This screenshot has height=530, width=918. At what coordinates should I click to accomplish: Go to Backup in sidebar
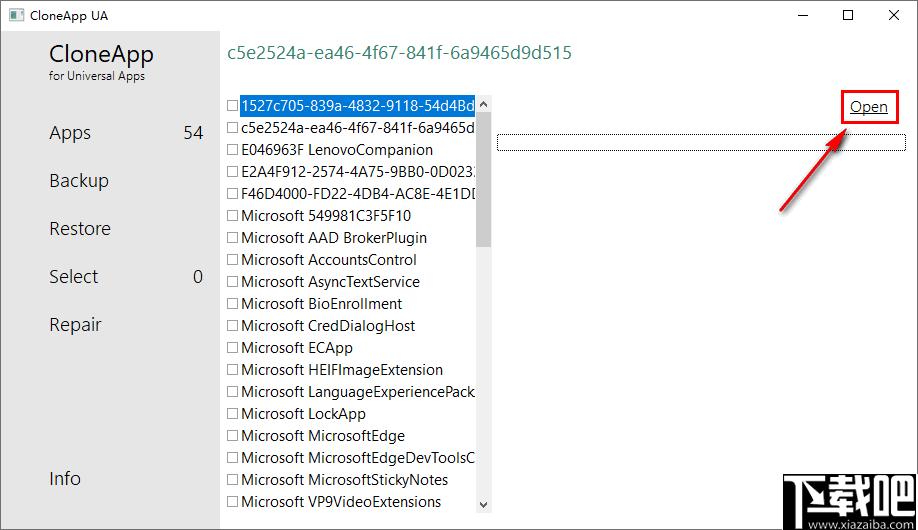(x=79, y=181)
